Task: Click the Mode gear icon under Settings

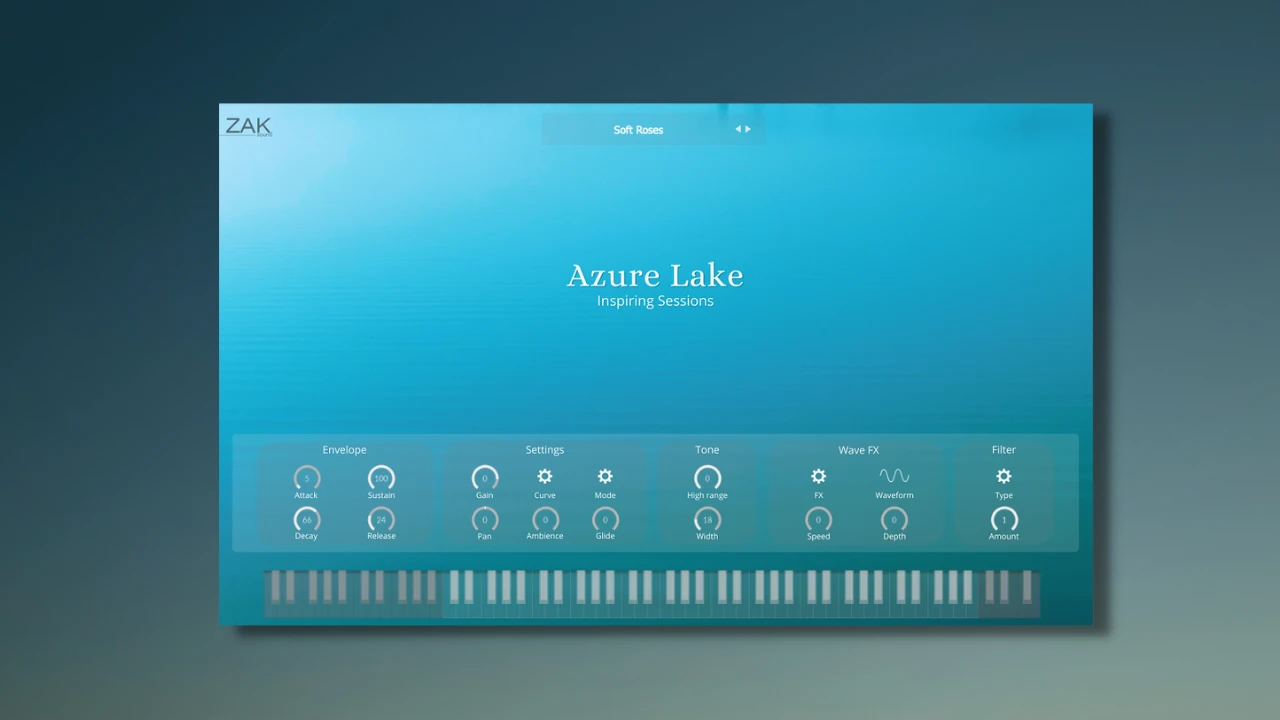Action: (x=604, y=477)
